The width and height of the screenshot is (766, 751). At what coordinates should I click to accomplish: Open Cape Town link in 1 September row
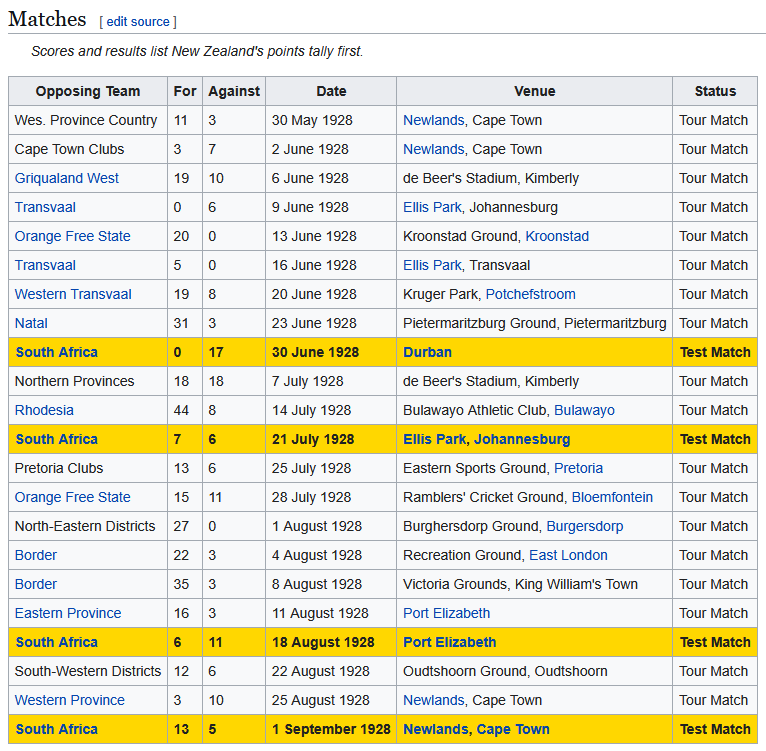pos(513,729)
